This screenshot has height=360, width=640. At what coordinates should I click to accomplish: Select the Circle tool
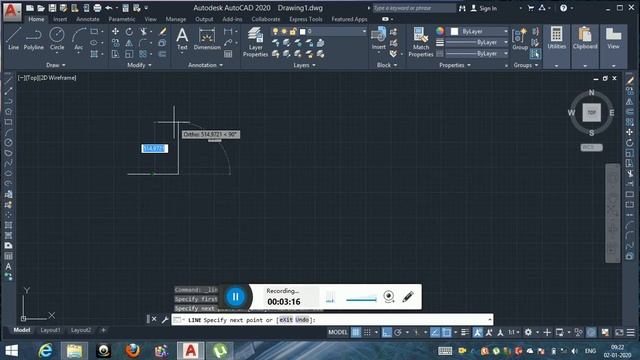[x=57, y=39]
